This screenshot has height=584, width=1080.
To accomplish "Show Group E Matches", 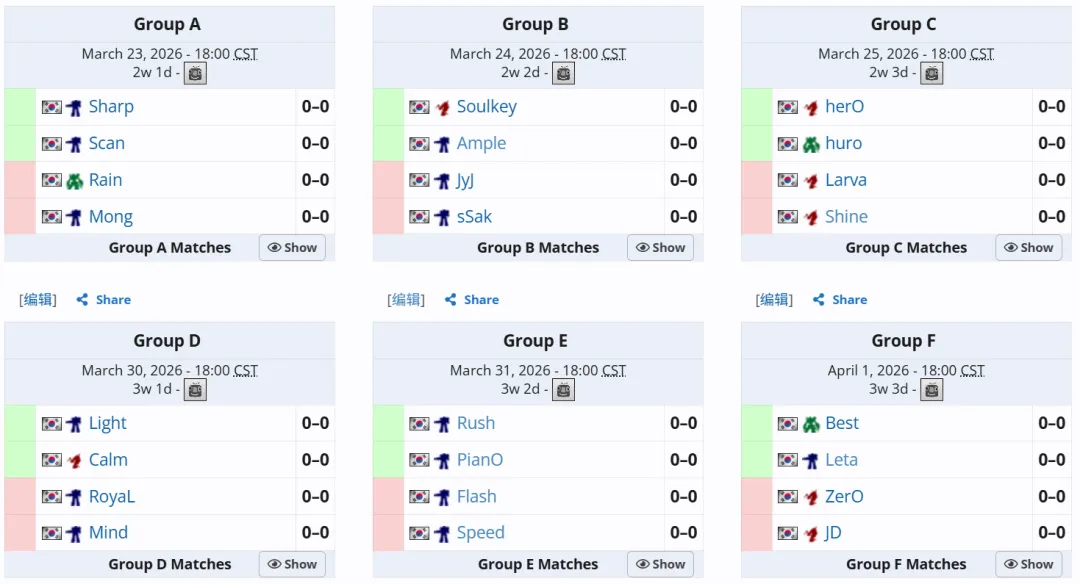I will point(660,565).
